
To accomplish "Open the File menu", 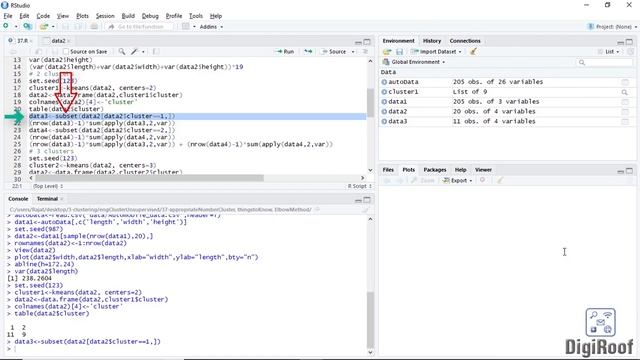I will [x=8, y=16].
